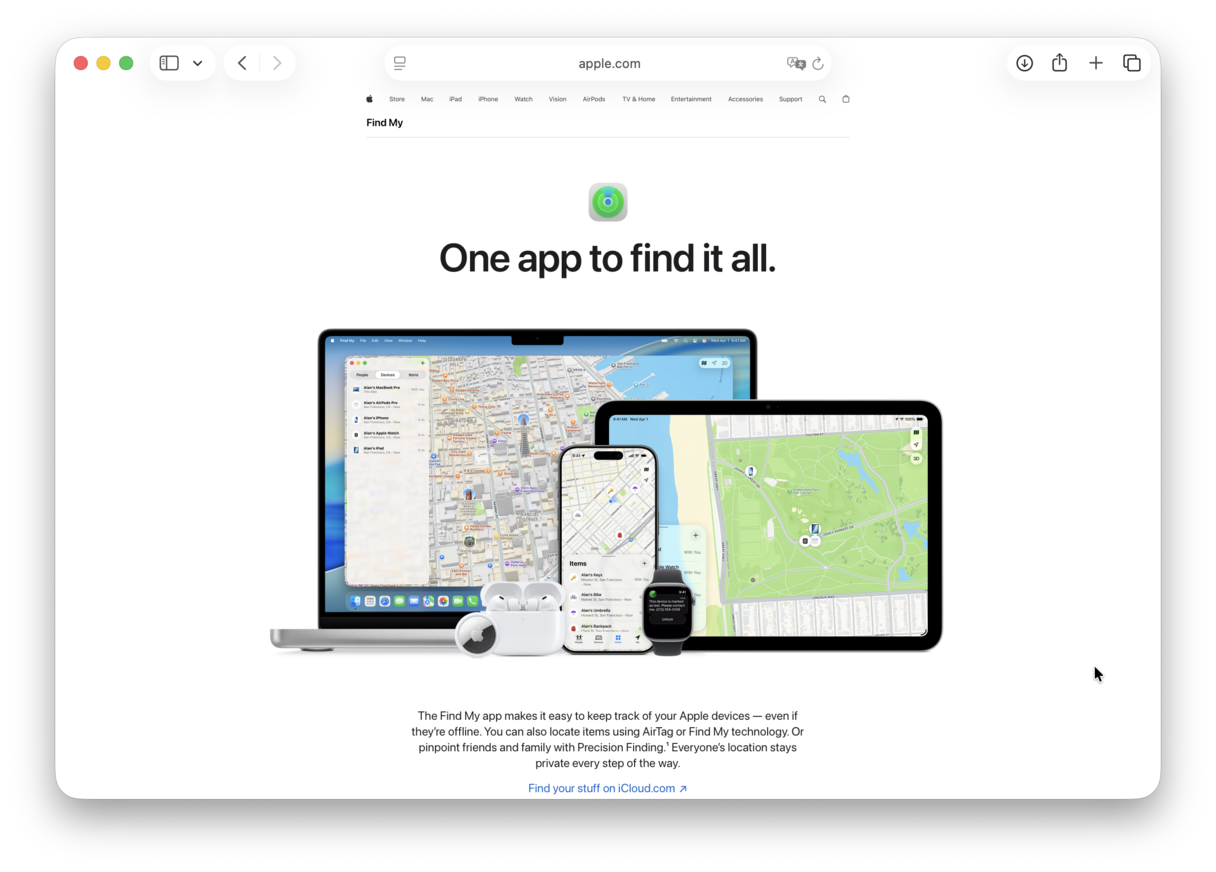Open the search magnifier icon

(823, 99)
